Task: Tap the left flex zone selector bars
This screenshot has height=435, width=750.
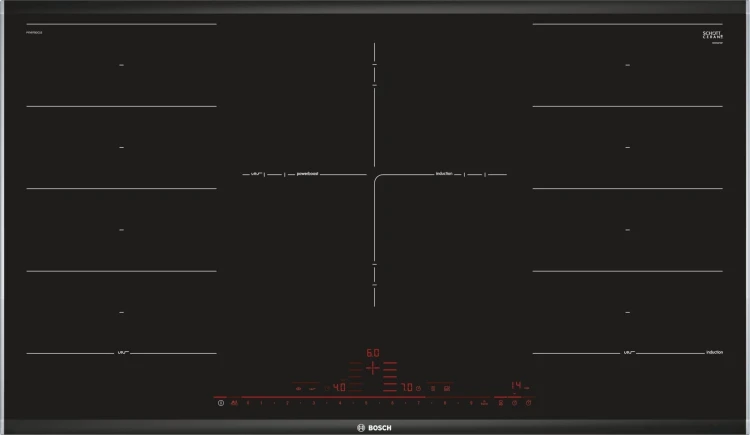Action: pyautogui.click(x=355, y=377)
